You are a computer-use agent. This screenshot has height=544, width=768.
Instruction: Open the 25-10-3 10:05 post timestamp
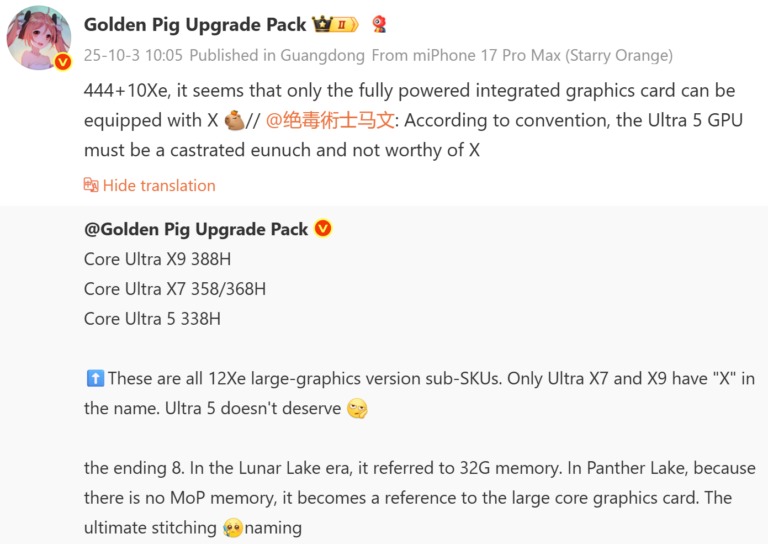(134, 56)
